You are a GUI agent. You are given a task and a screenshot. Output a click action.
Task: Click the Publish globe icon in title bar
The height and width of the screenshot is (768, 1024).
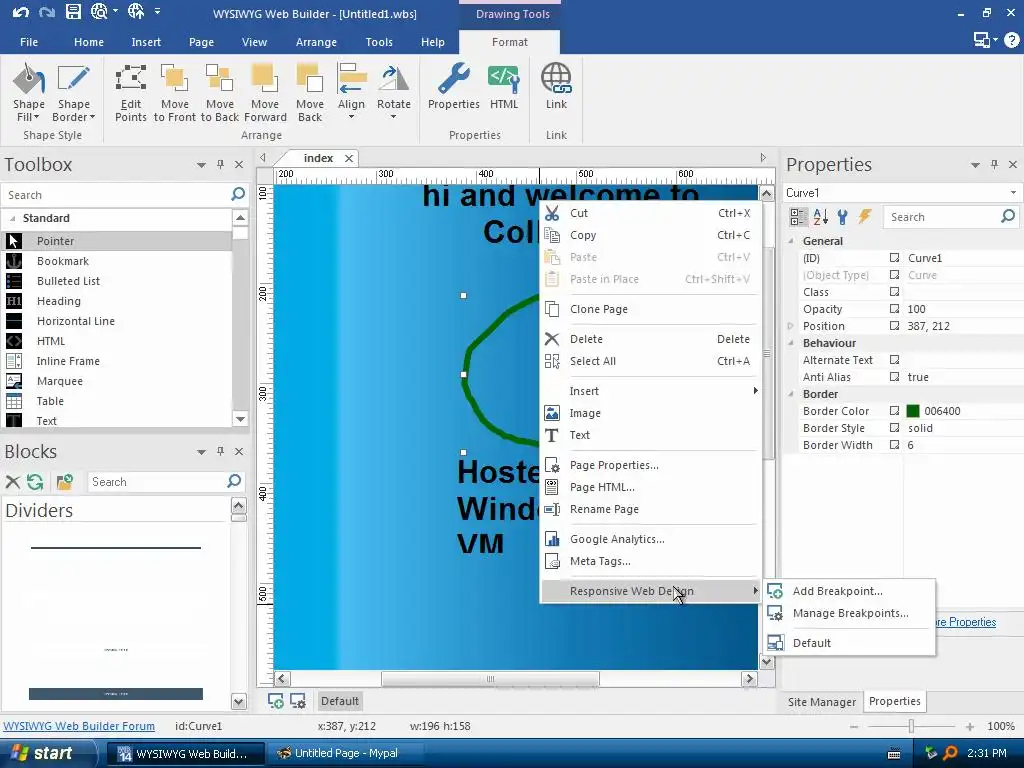coord(136,12)
